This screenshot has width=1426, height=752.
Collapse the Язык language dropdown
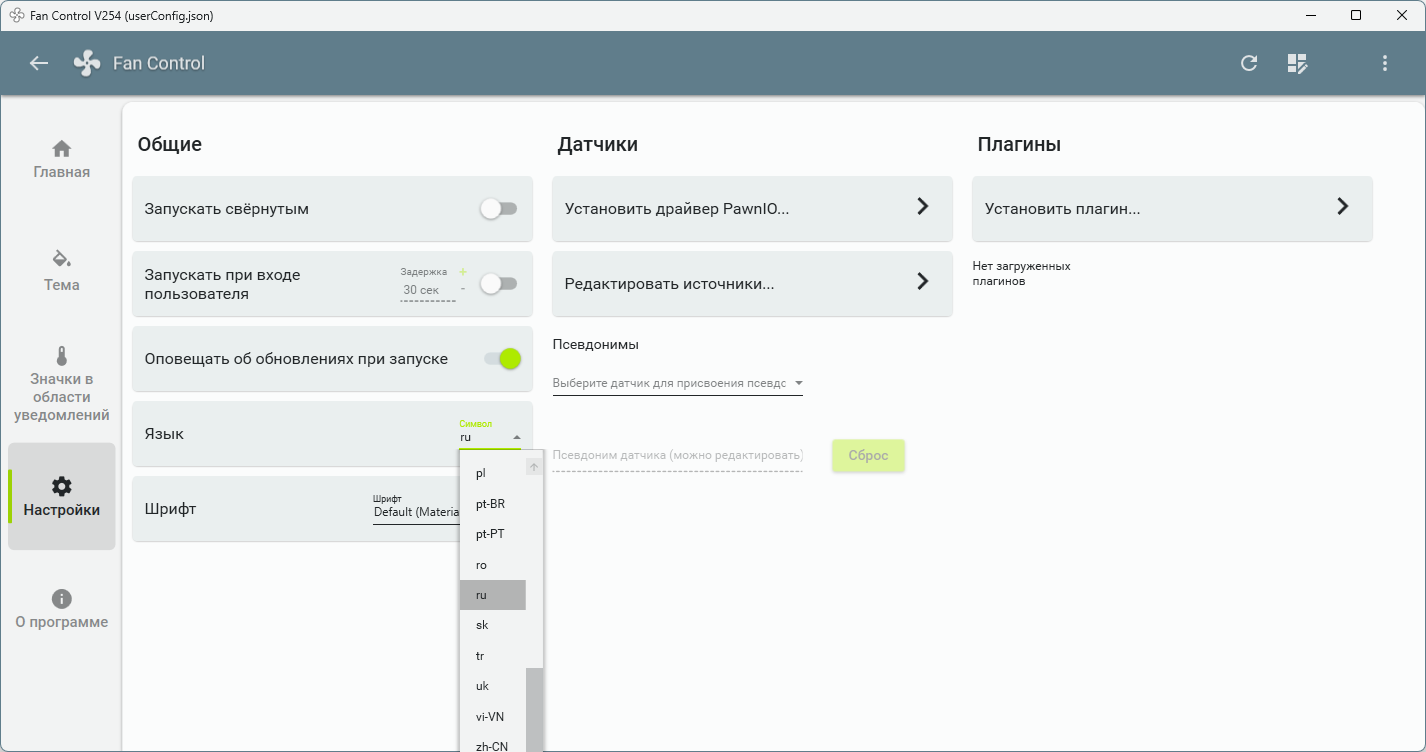pos(517,437)
